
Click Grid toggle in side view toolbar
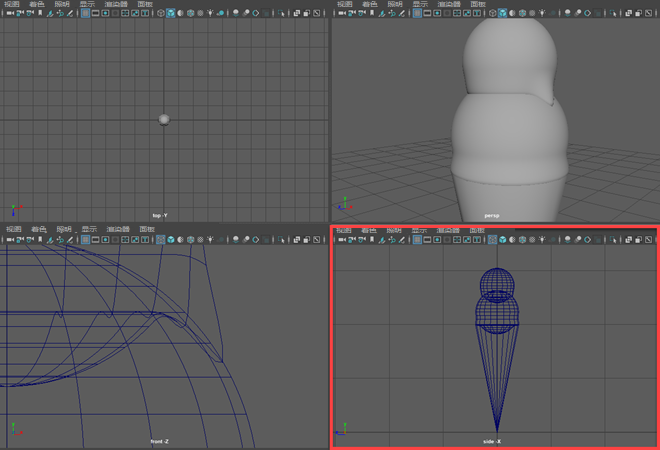(417, 240)
